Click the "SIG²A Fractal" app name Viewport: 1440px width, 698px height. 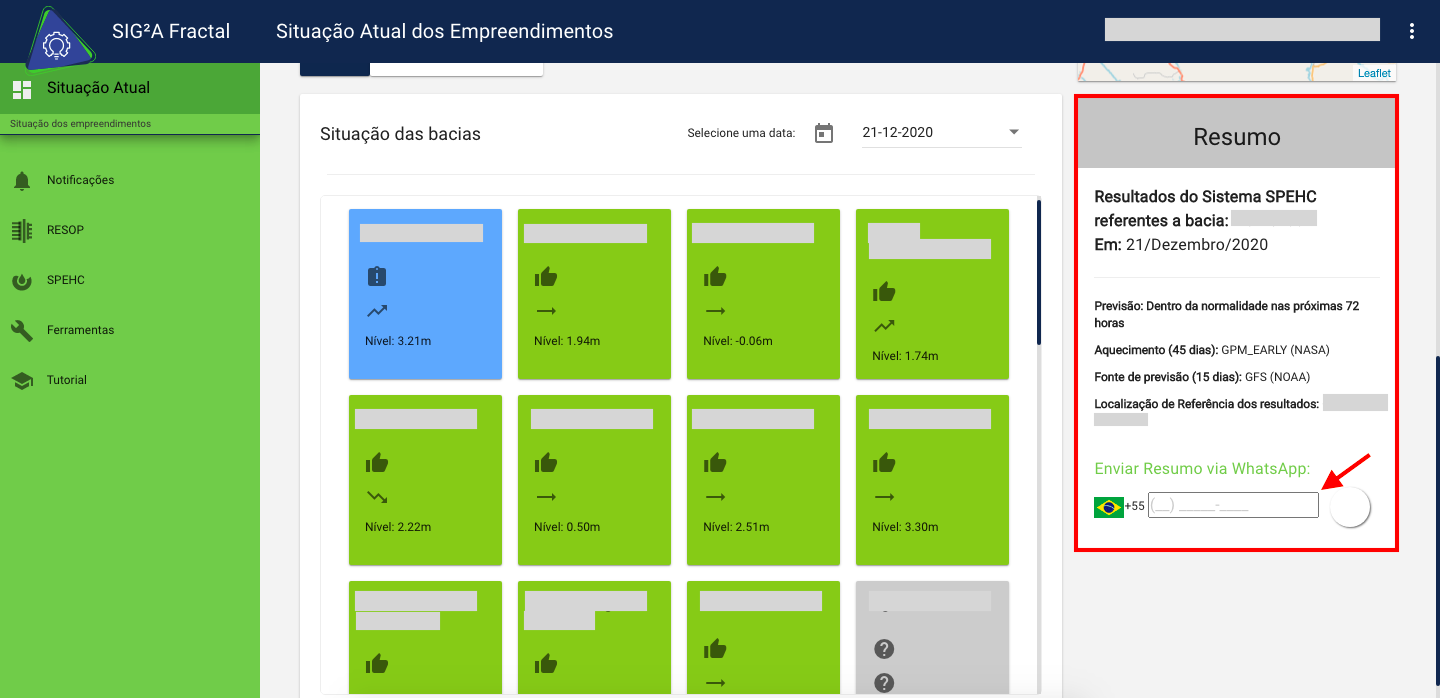tap(171, 32)
